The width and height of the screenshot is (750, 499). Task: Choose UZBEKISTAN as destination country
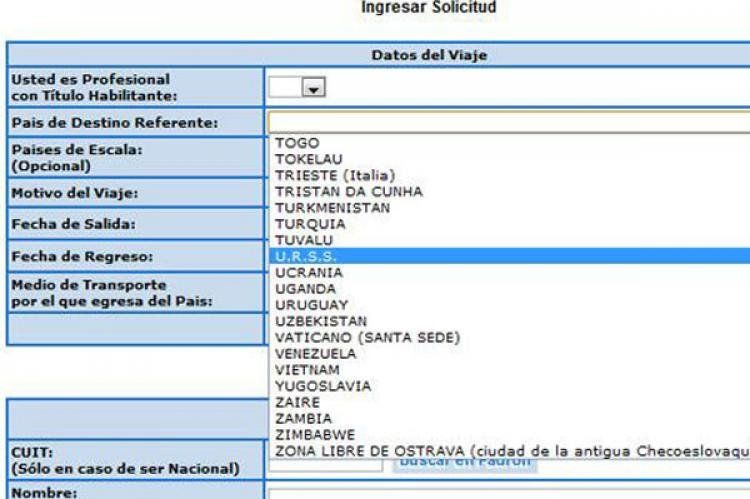(x=510, y=322)
